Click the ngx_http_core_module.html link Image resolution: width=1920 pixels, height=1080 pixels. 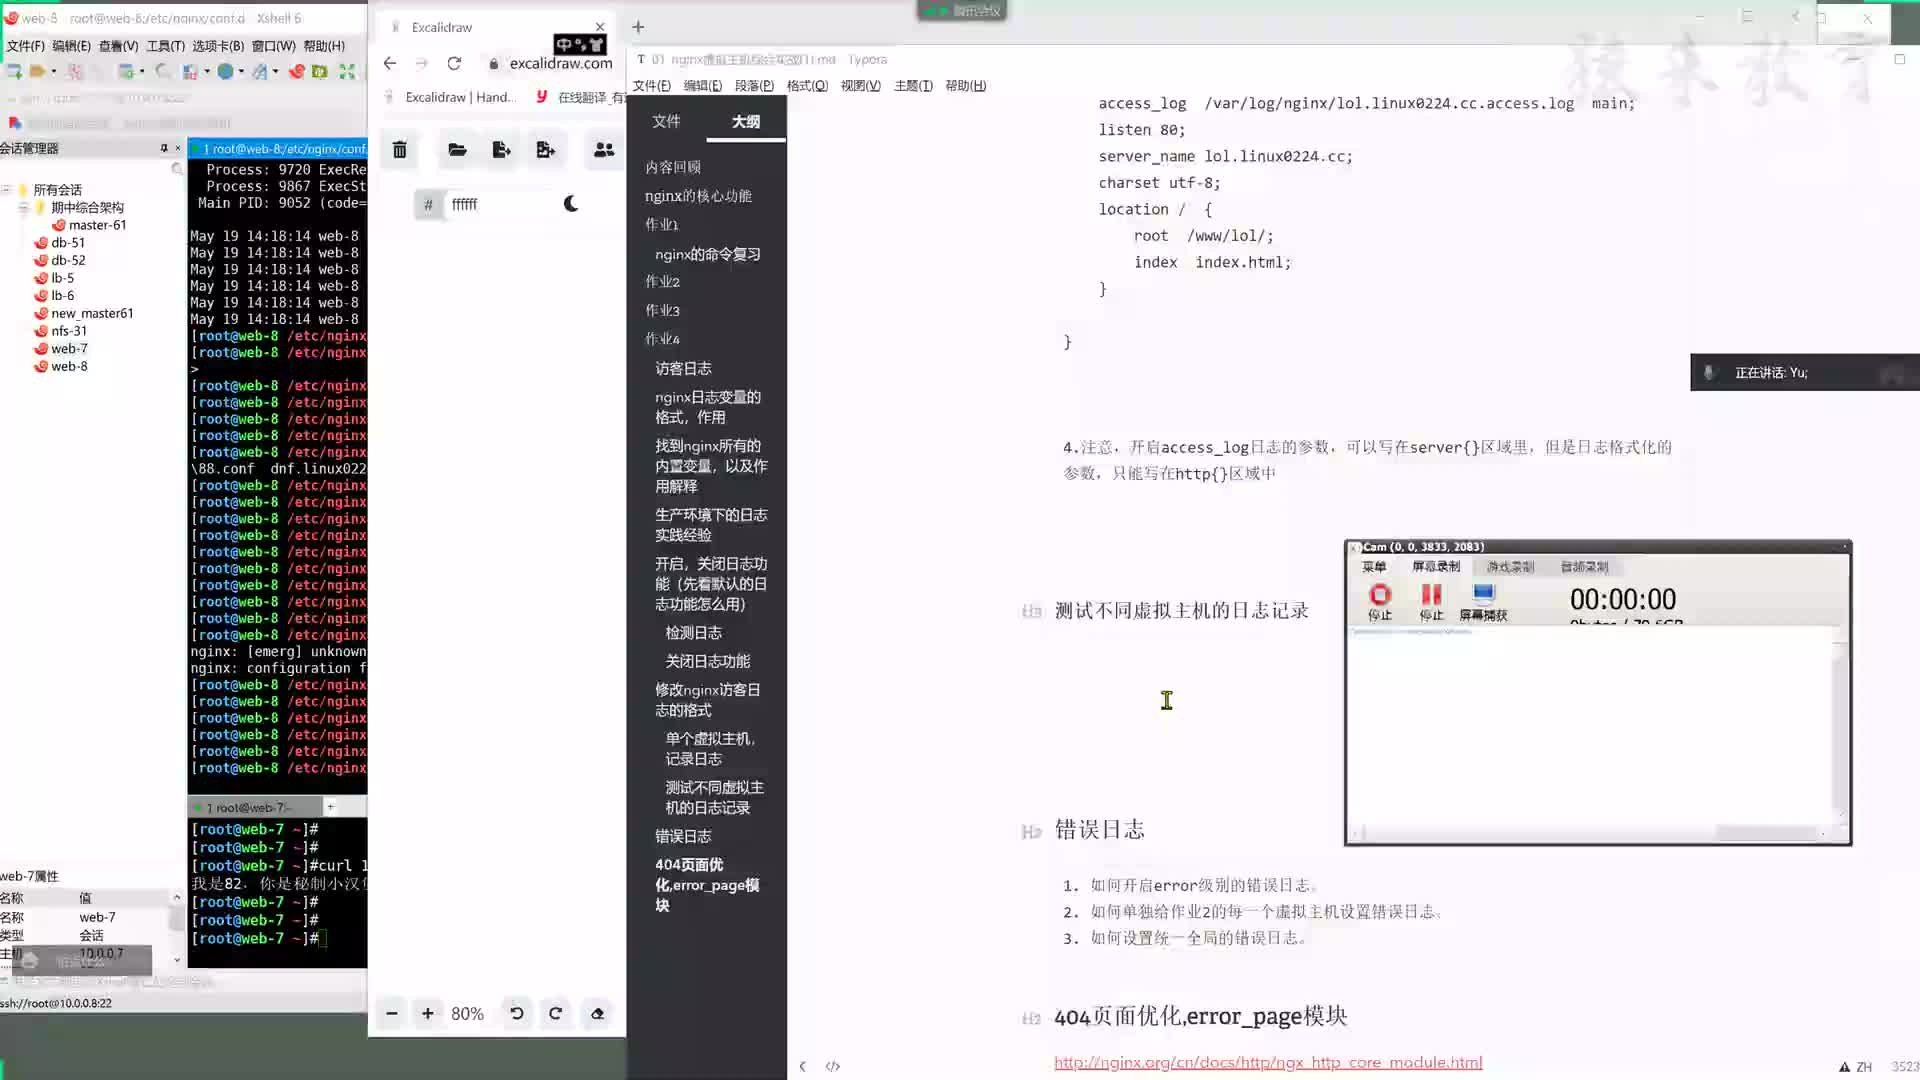coord(1267,1062)
